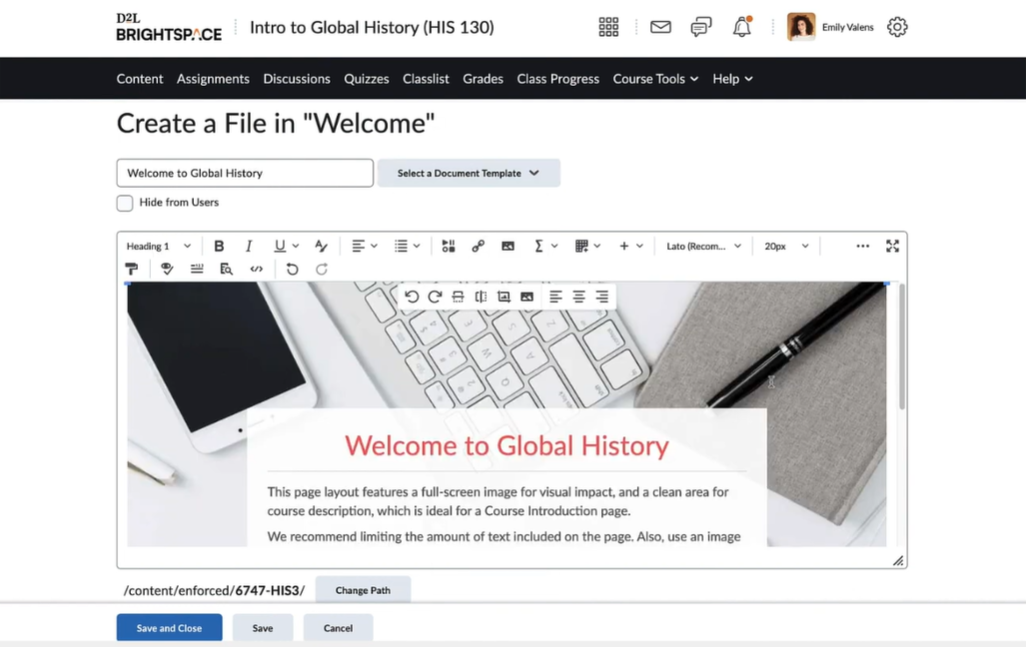Rotate the image clockwise

[x=434, y=296]
